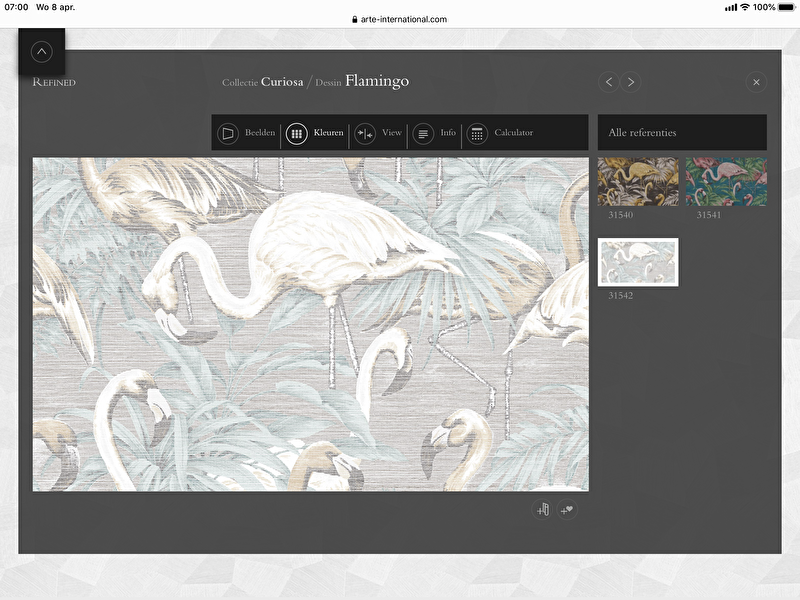This screenshot has width=800, height=600.
Task: Close the Flamingo detail overlay
Action: pyautogui.click(x=756, y=82)
